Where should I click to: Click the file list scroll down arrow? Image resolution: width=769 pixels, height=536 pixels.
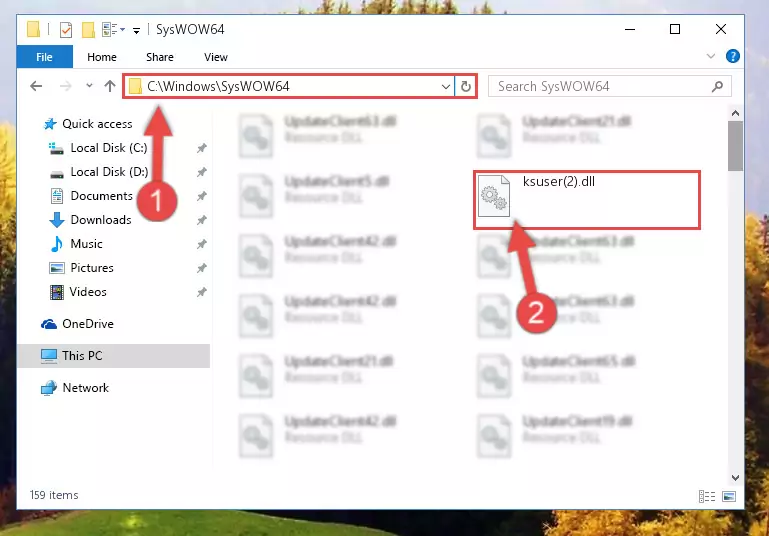coord(735,478)
